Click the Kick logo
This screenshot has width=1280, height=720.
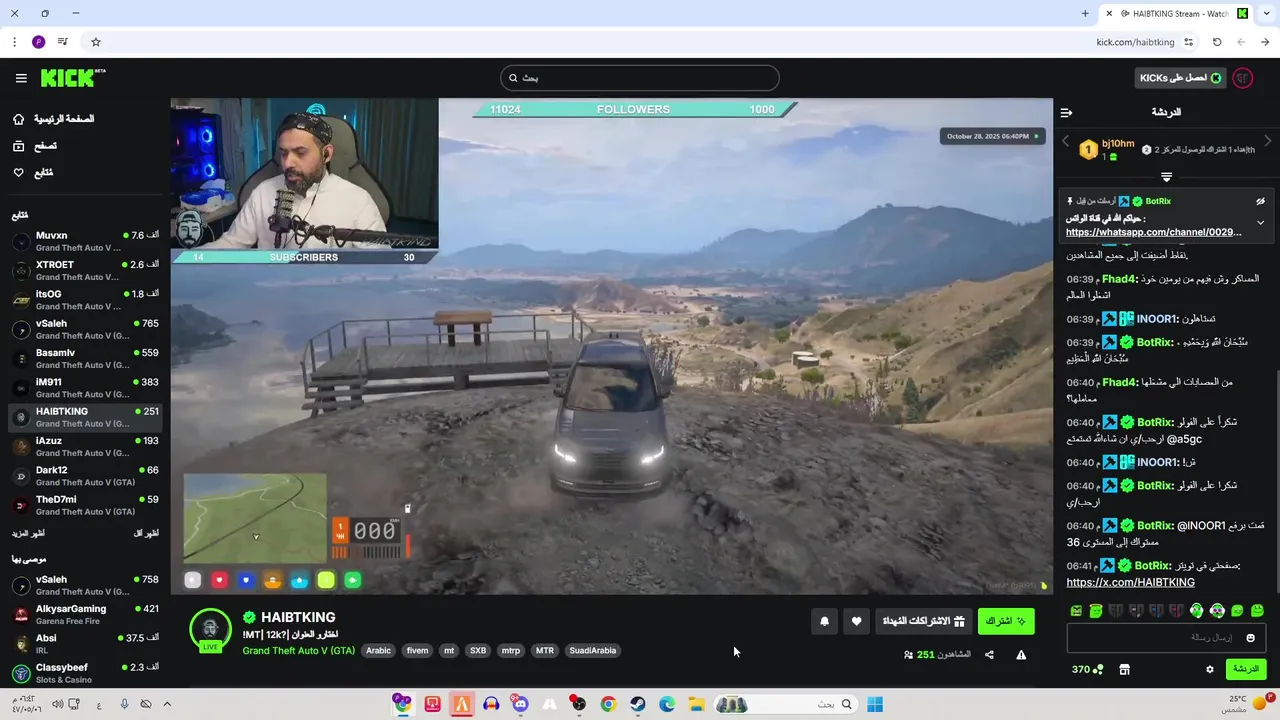pyautogui.click(x=73, y=78)
